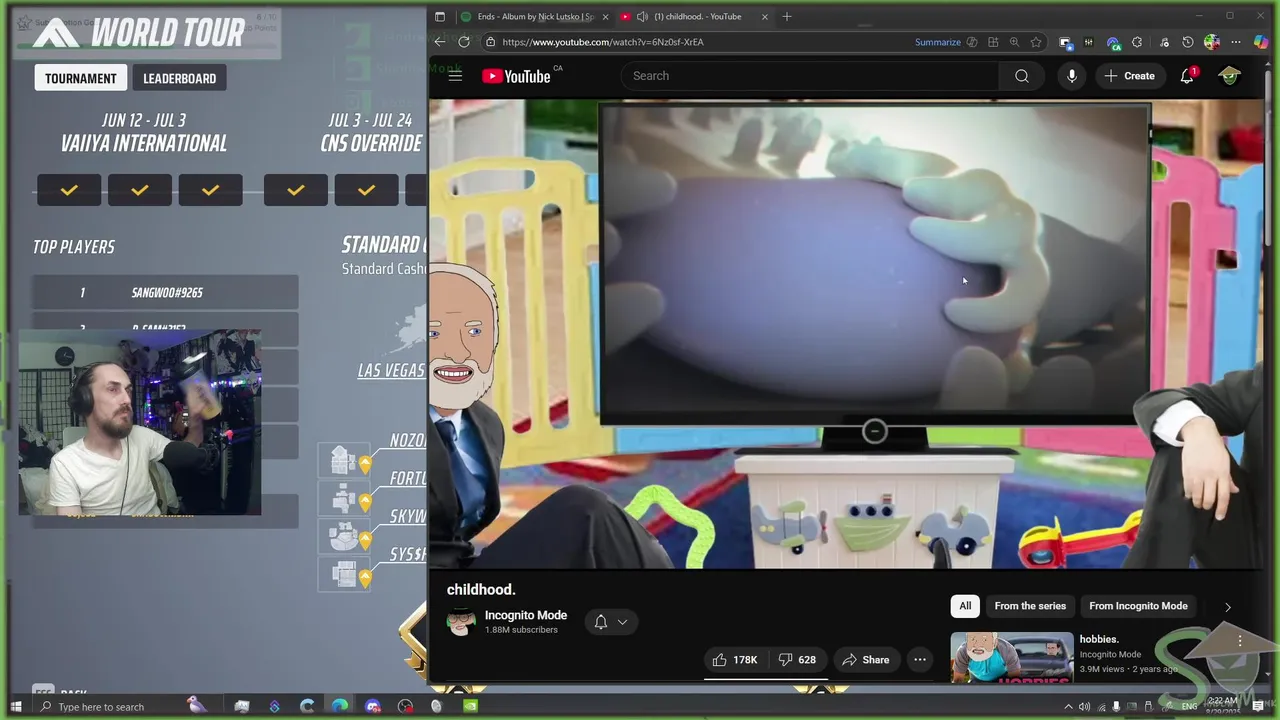
Task: Click the LAS VEGAS map label
Action: [391, 370]
